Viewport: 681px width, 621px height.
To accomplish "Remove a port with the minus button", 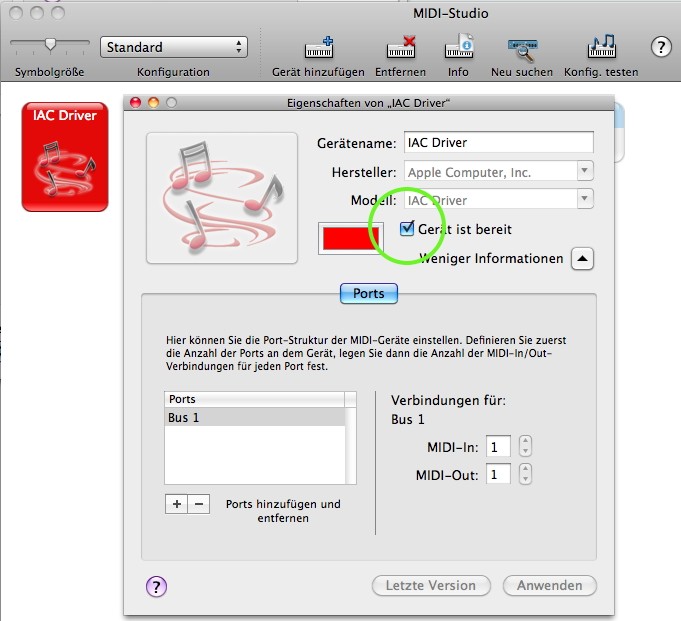I will point(199,504).
